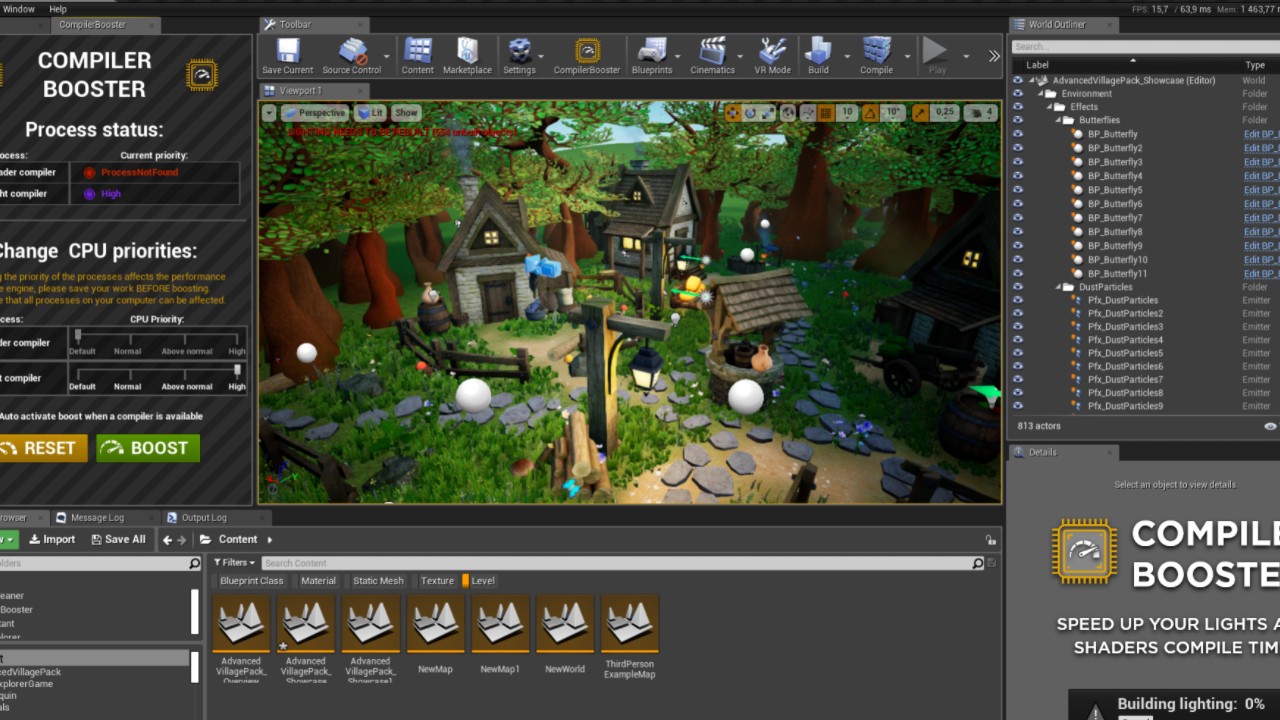Screen dimensions: 1280x720
Task: Collapse the Butterflies folder tree arrow
Action: click(x=1058, y=120)
